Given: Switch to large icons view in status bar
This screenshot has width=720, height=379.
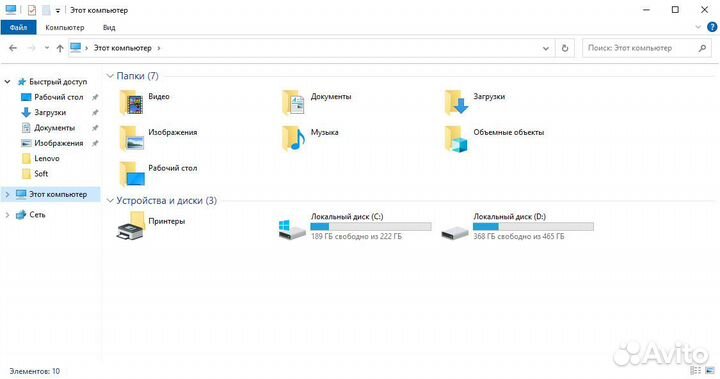Looking at the screenshot, I should pos(710,370).
